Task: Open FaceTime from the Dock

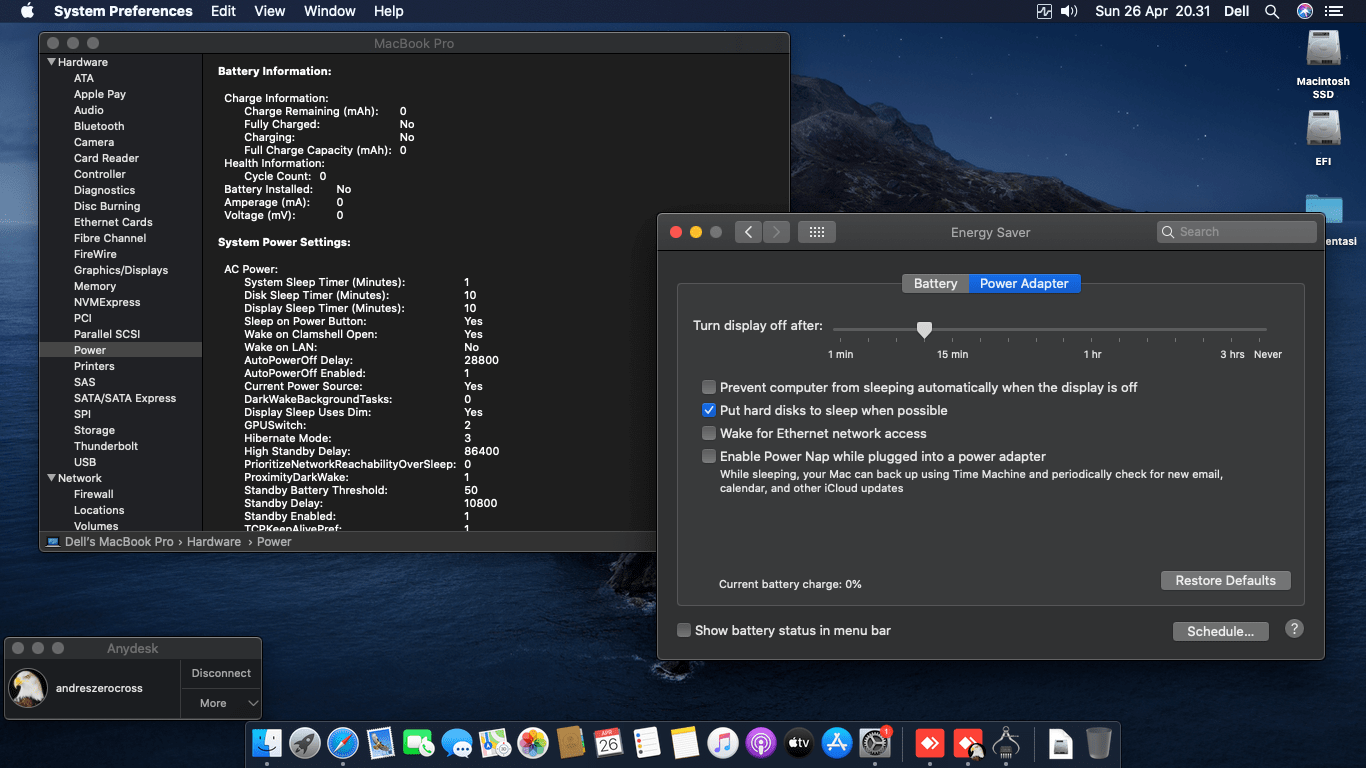Action: pyautogui.click(x=419, y=742)
